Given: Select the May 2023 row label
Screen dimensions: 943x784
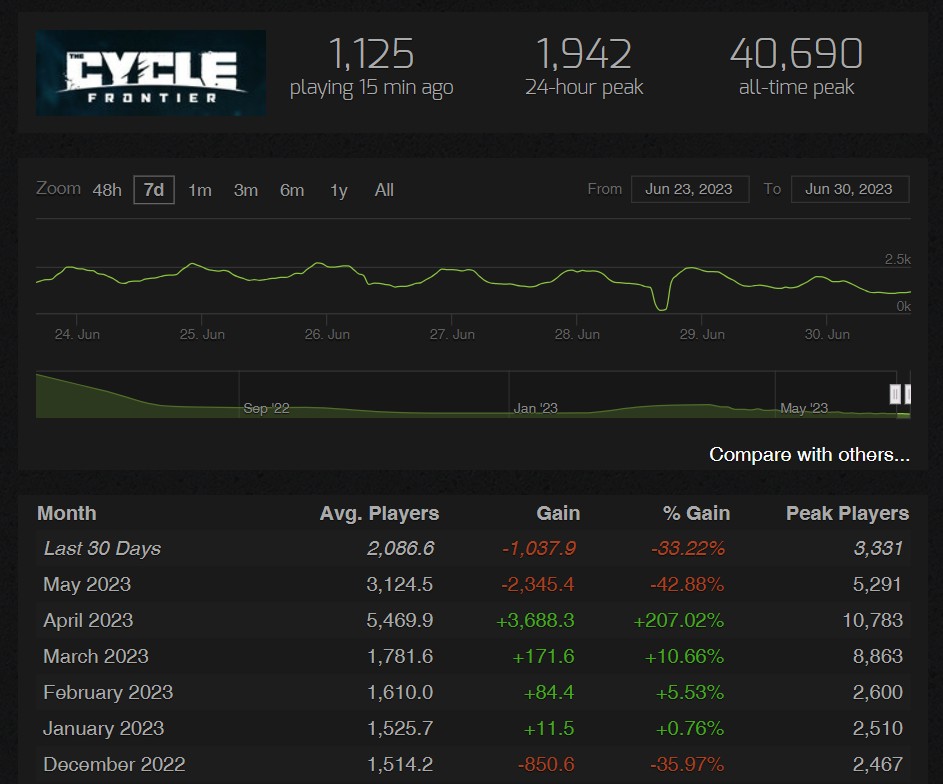Looking at the screenshot, I should (x=87, y=584).
